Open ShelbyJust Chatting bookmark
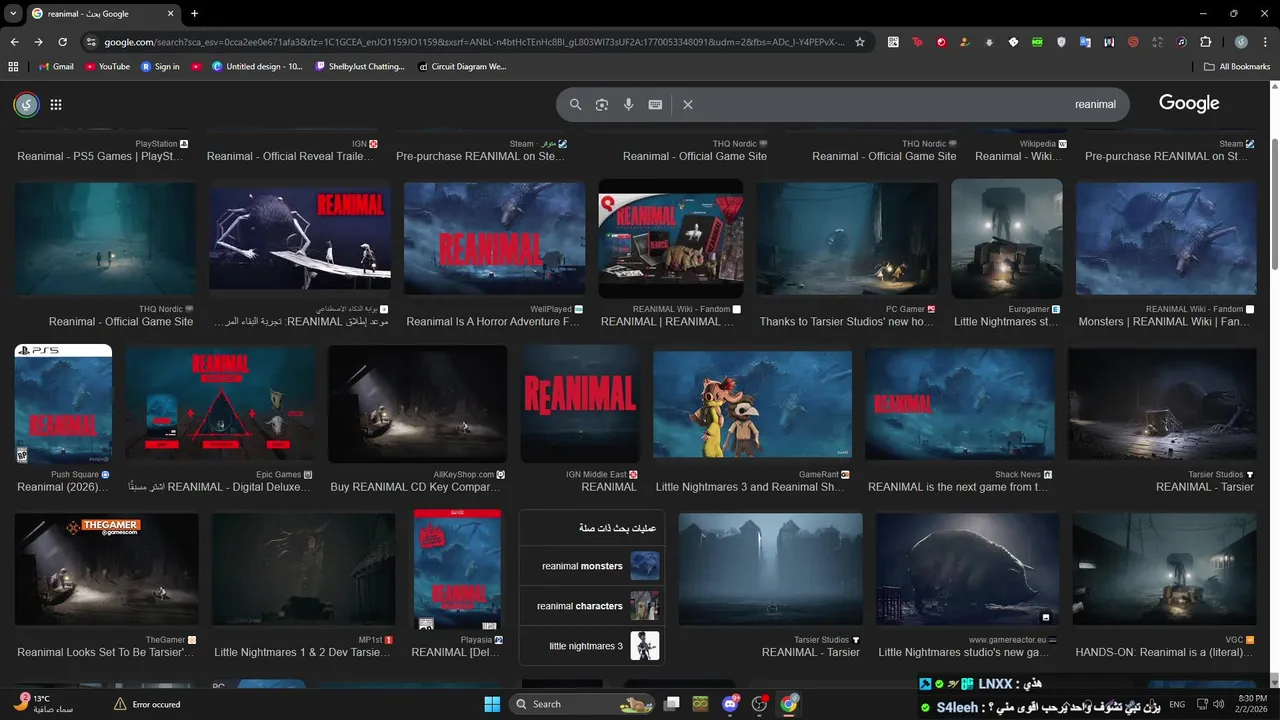Image resolution: width=1280 pixels, height=720 pixels. pos(360,66)
